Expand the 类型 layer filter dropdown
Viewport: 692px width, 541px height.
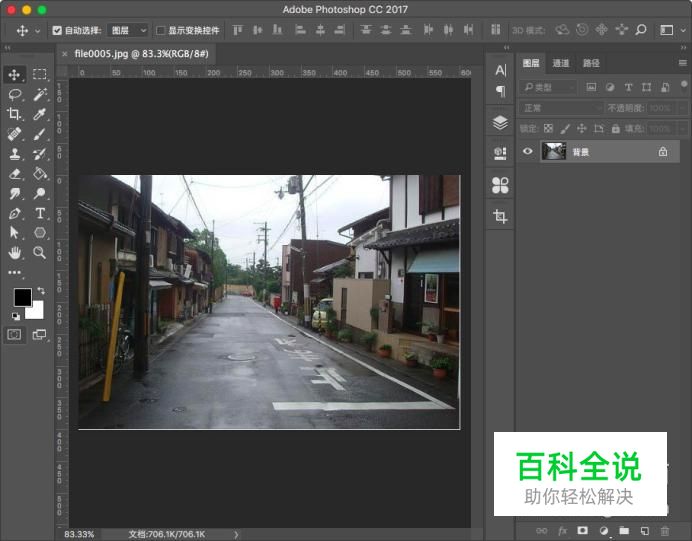[547, 88]
